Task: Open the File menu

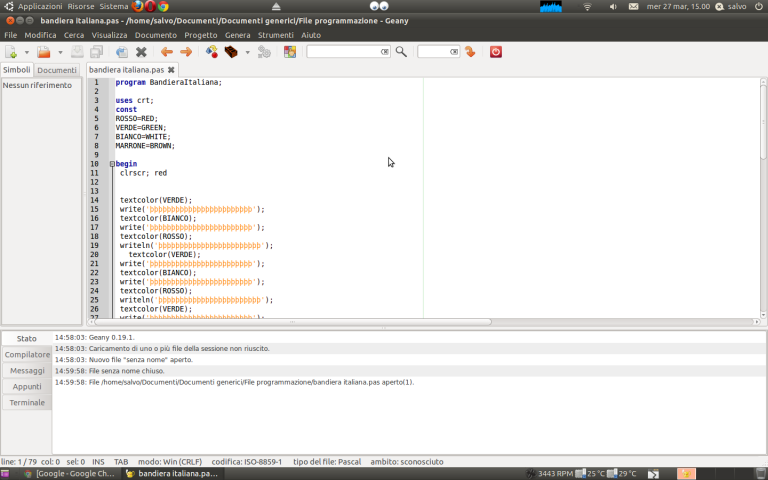Action: coord(10,35)
